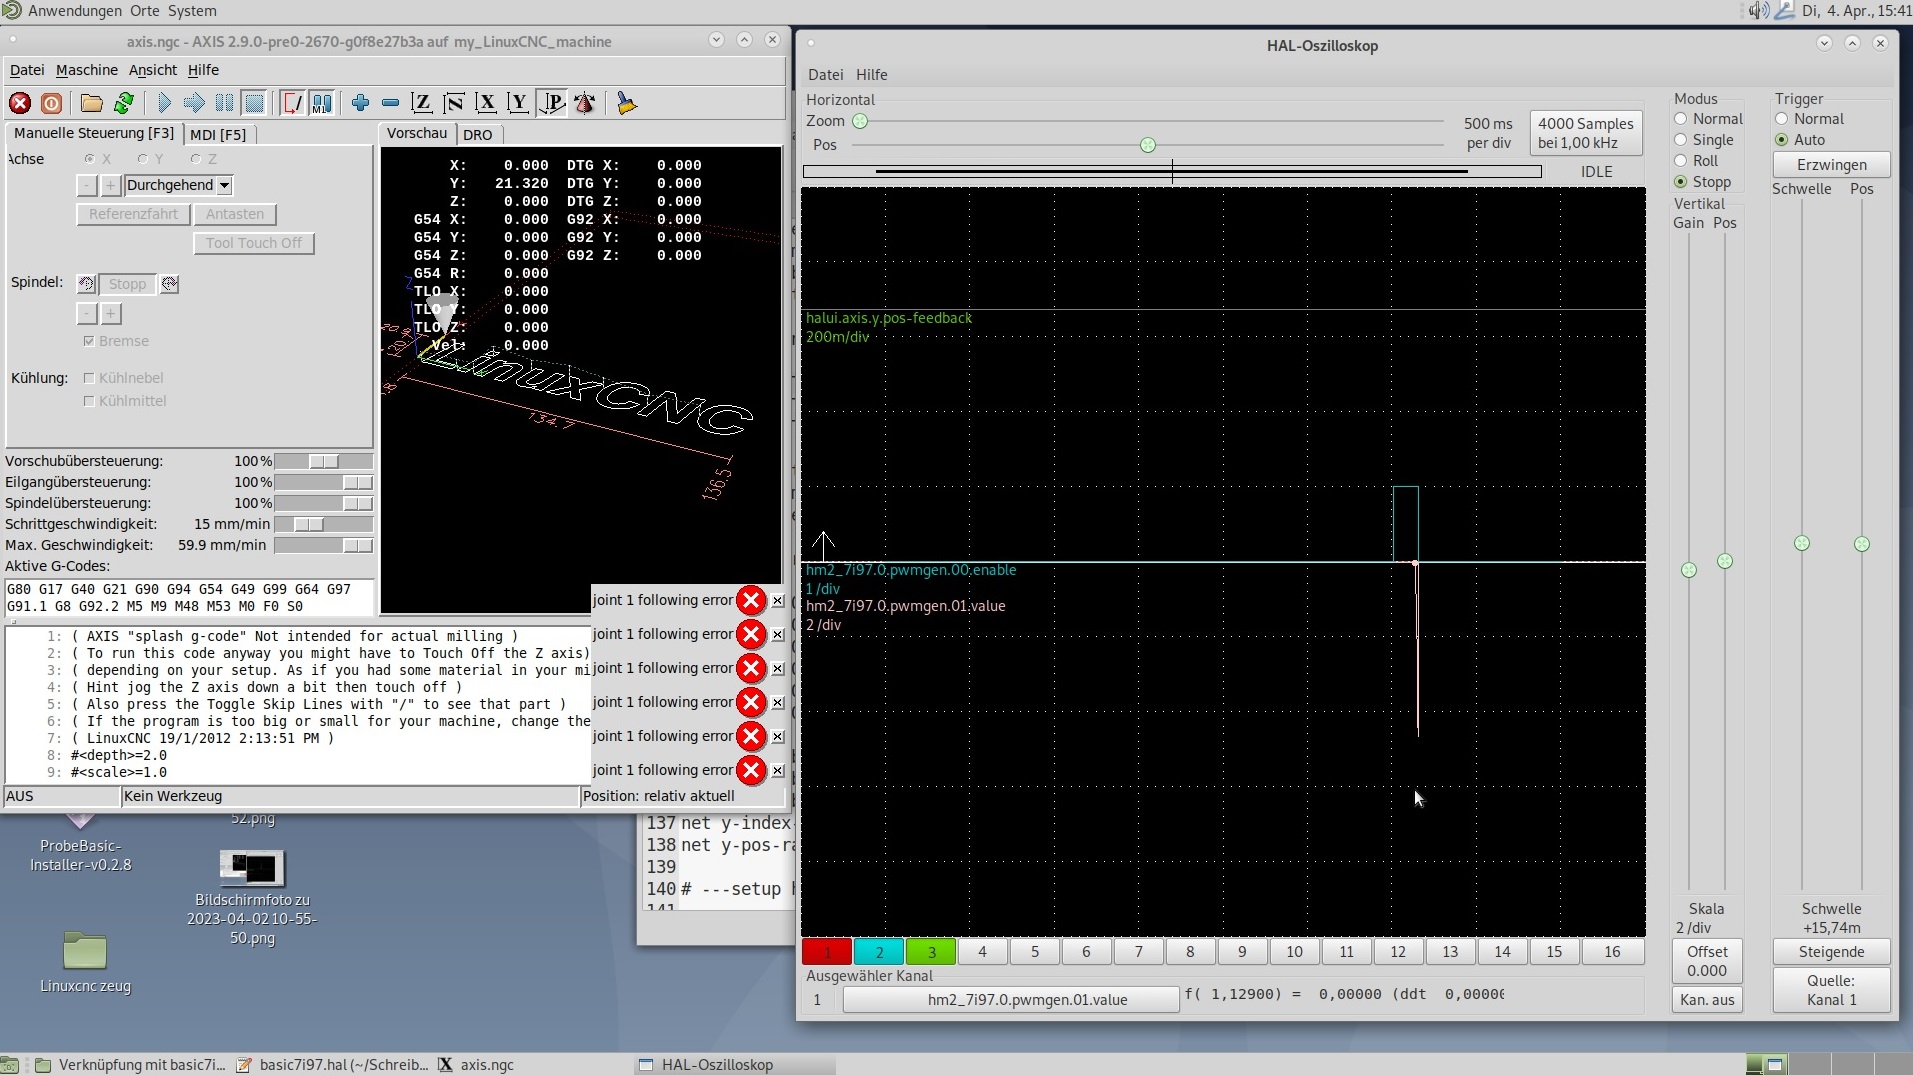Open the Durchgehend jog increment dropdown

[x=179, y=185]
